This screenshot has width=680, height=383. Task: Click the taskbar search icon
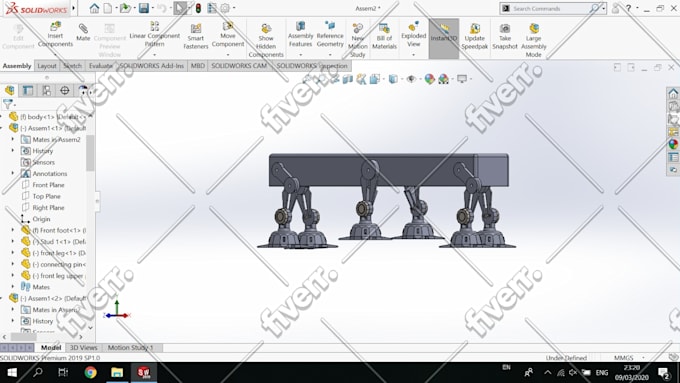[x=38, y=372]
